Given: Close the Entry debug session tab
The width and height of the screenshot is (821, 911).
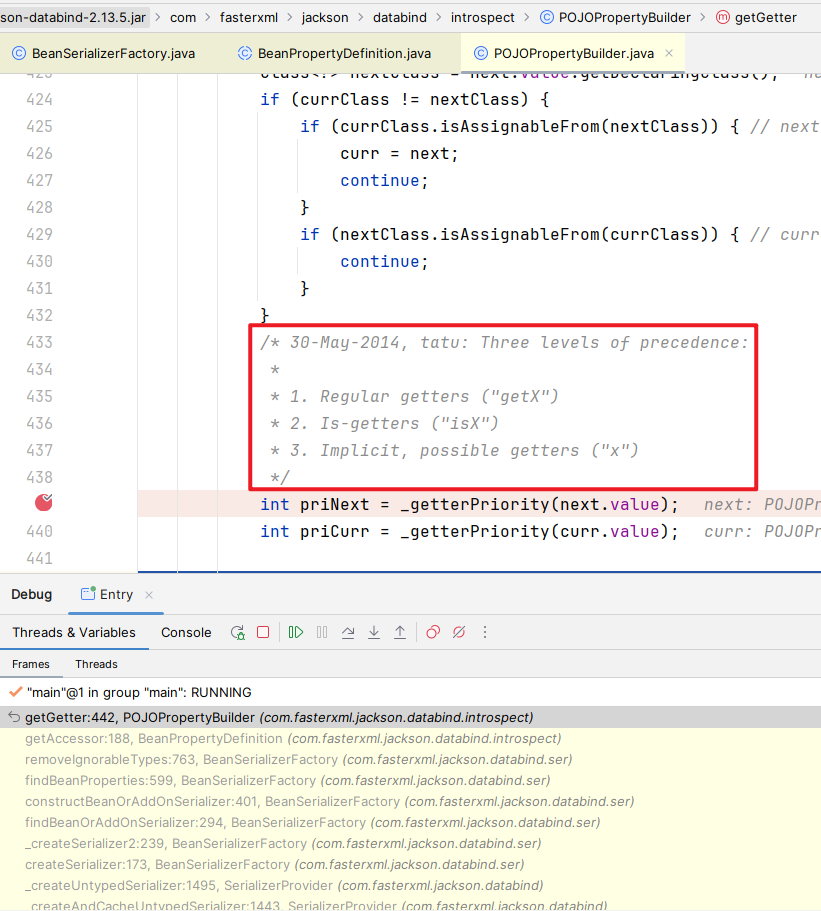Looking at the screenshot, I should tap(149, 595).
